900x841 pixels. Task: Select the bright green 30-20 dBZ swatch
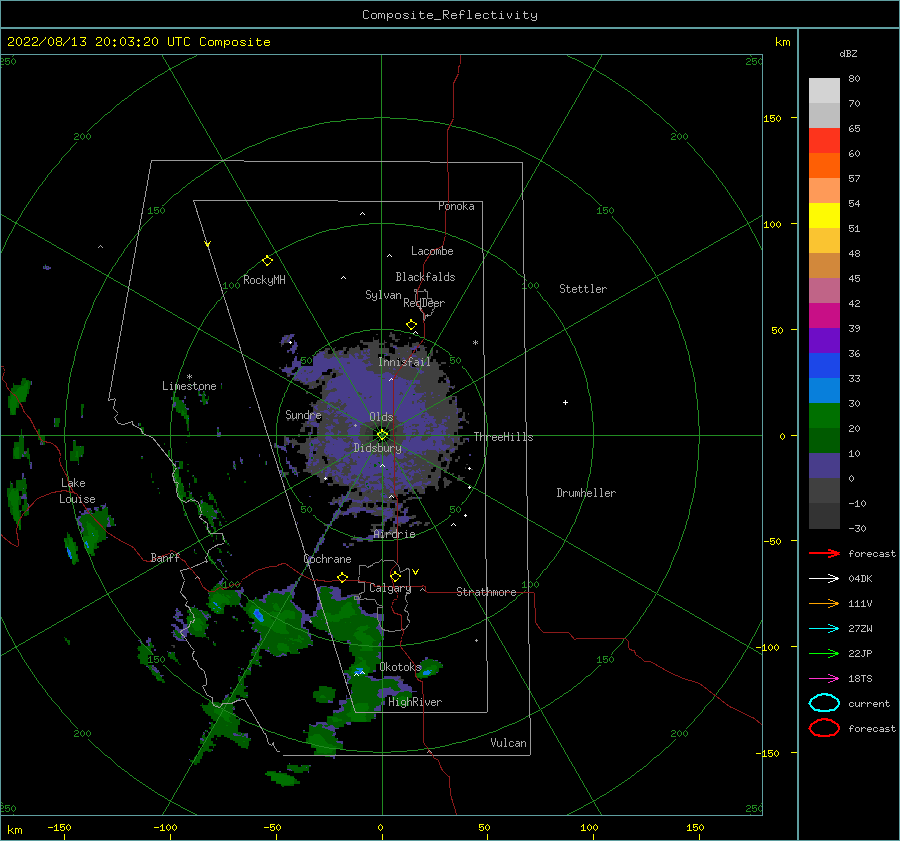pyautogui.click(x=824, y=416)
